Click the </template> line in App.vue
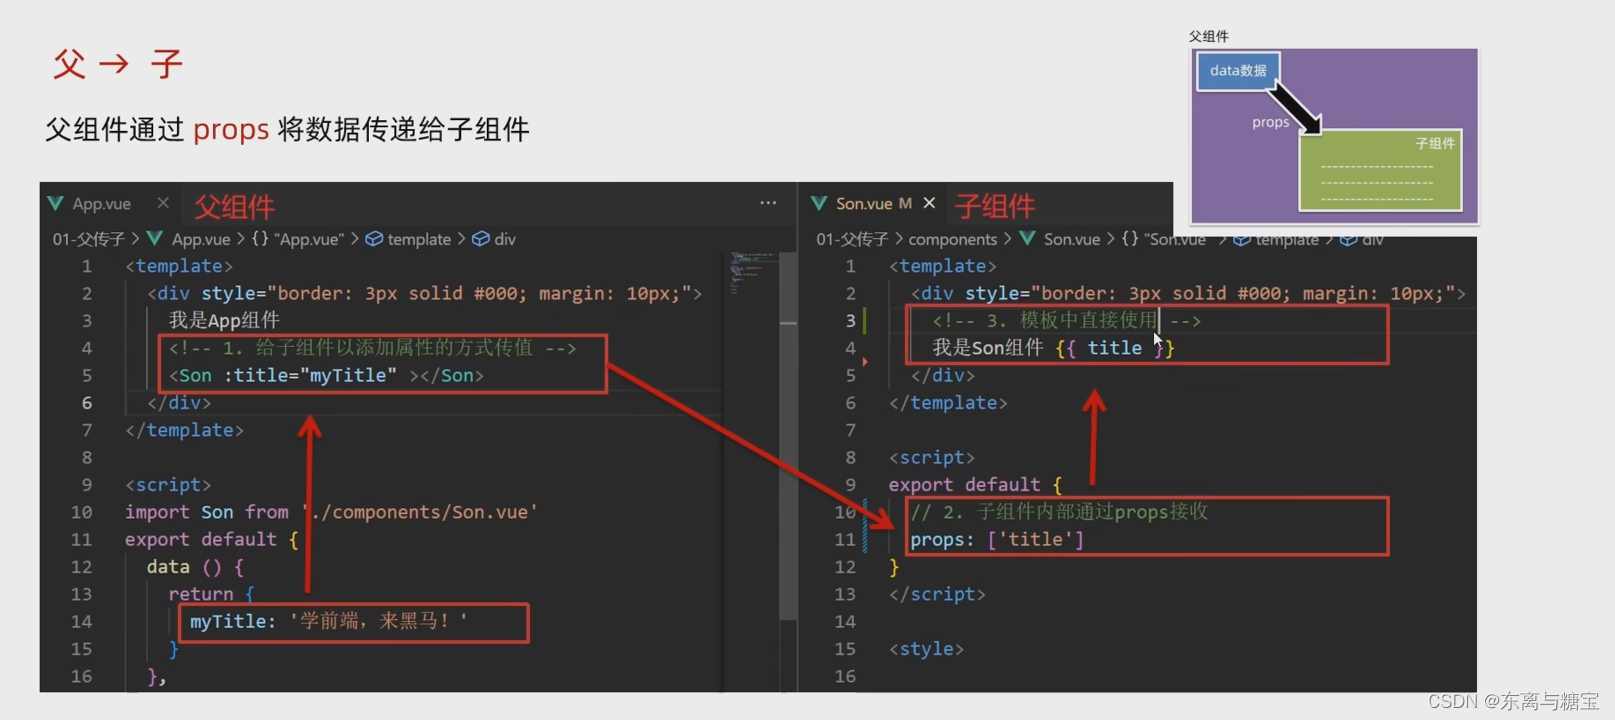 click(184, 430)
